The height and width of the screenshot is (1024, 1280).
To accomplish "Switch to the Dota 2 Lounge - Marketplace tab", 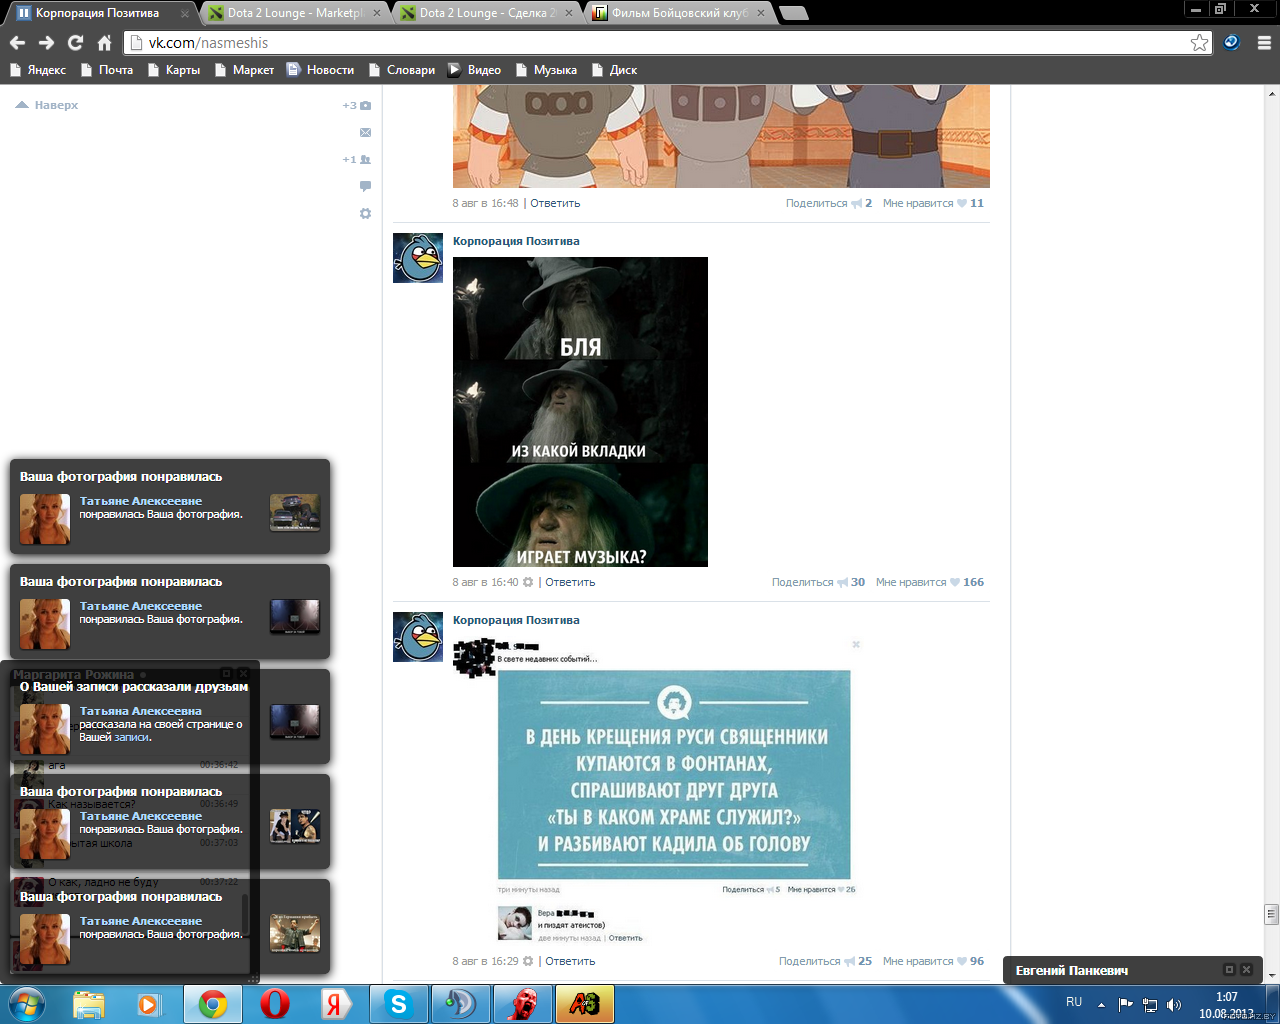I will [x=294, y=13].
